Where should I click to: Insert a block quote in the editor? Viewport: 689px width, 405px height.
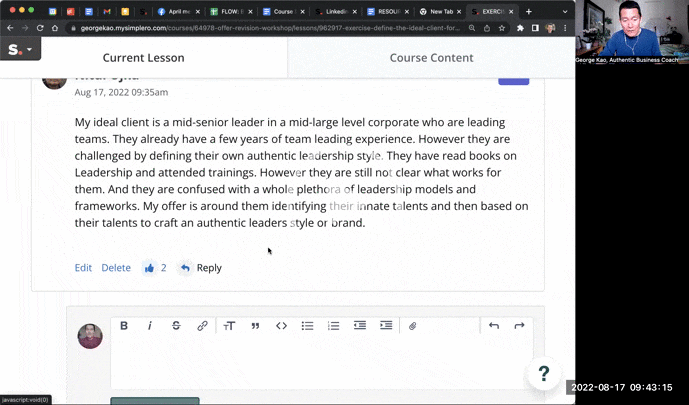coord(255,326)
